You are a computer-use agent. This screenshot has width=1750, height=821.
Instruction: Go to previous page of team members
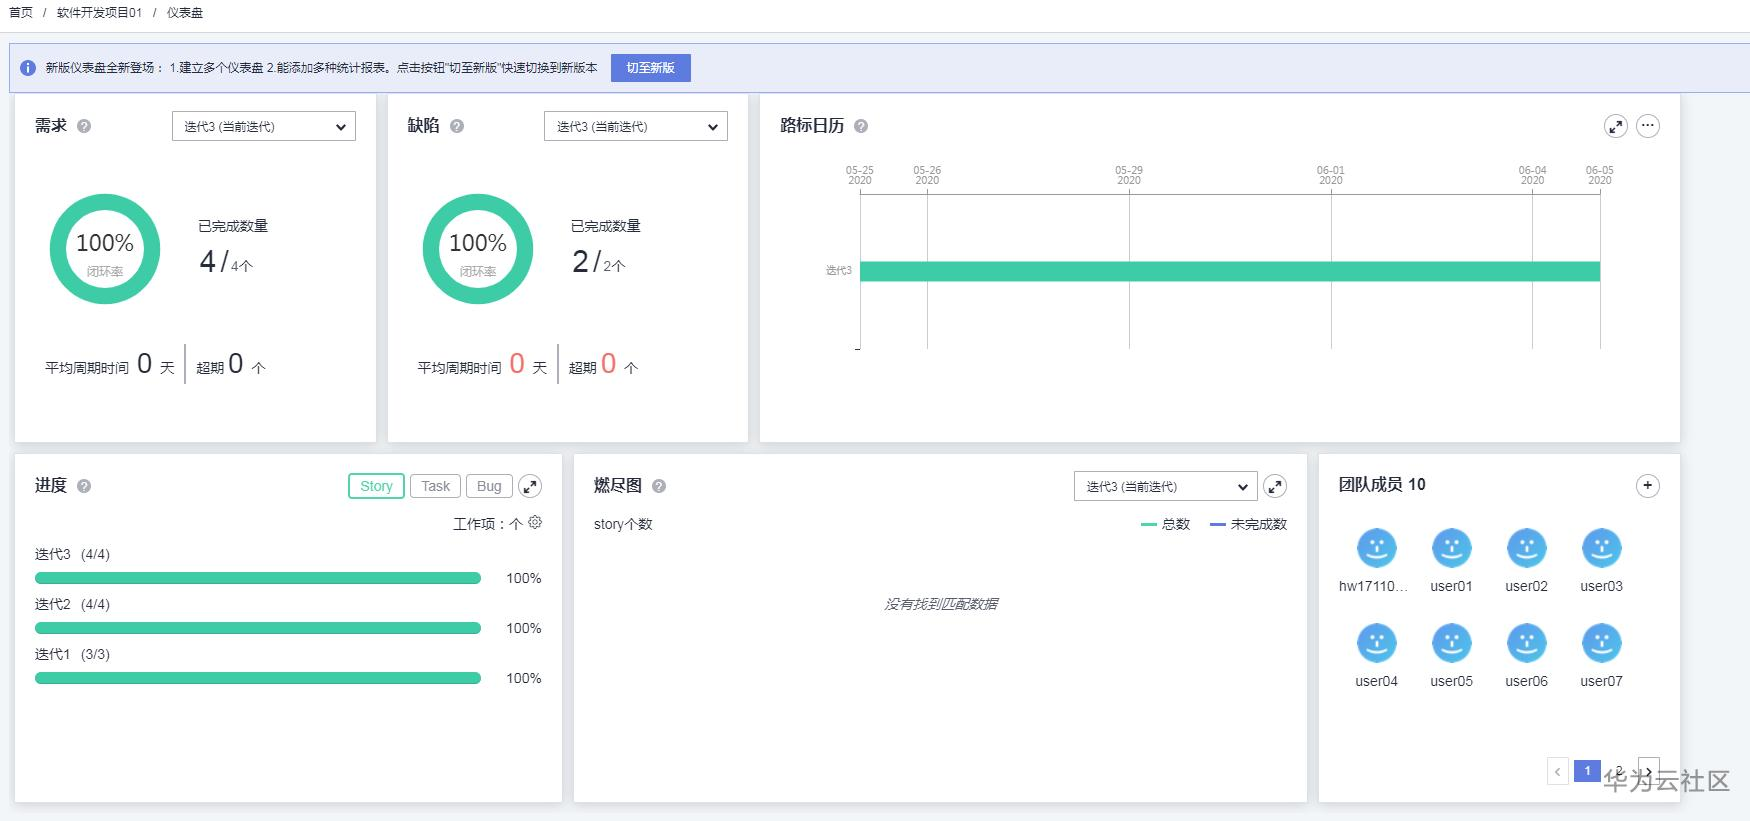1558,771
